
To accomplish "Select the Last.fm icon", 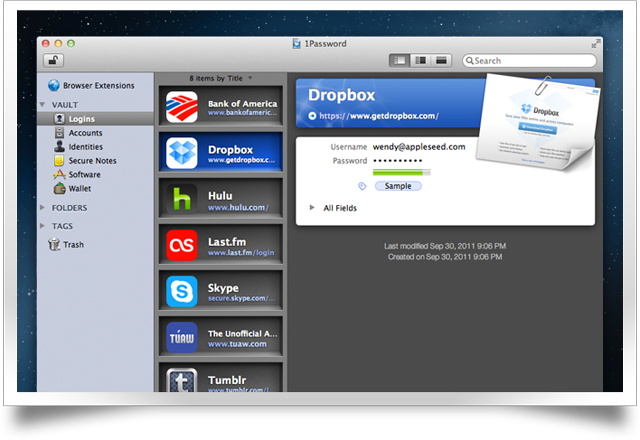I will [x=182, y=245].
